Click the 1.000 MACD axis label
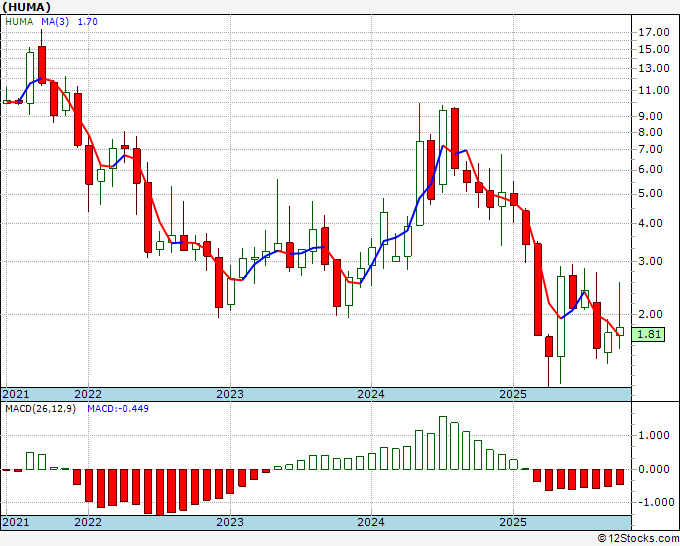 point(654,435)
